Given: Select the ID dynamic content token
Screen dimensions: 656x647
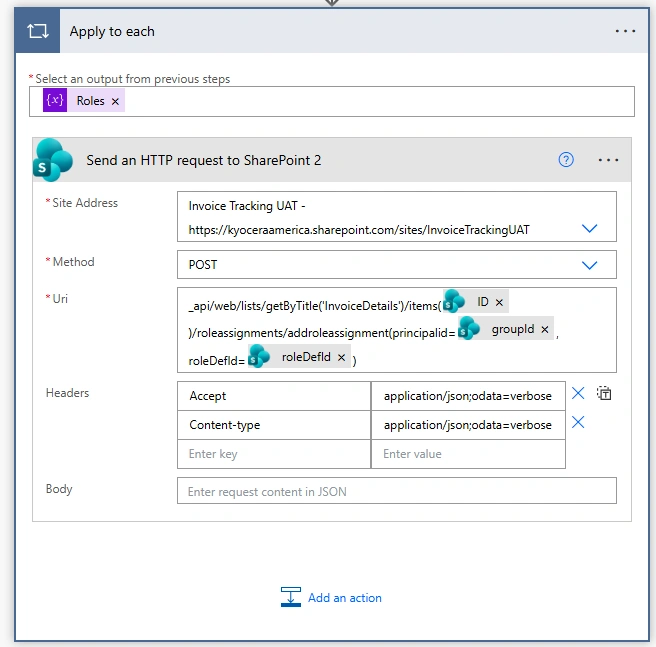Looking at the screenshot, I should (476, 301).
